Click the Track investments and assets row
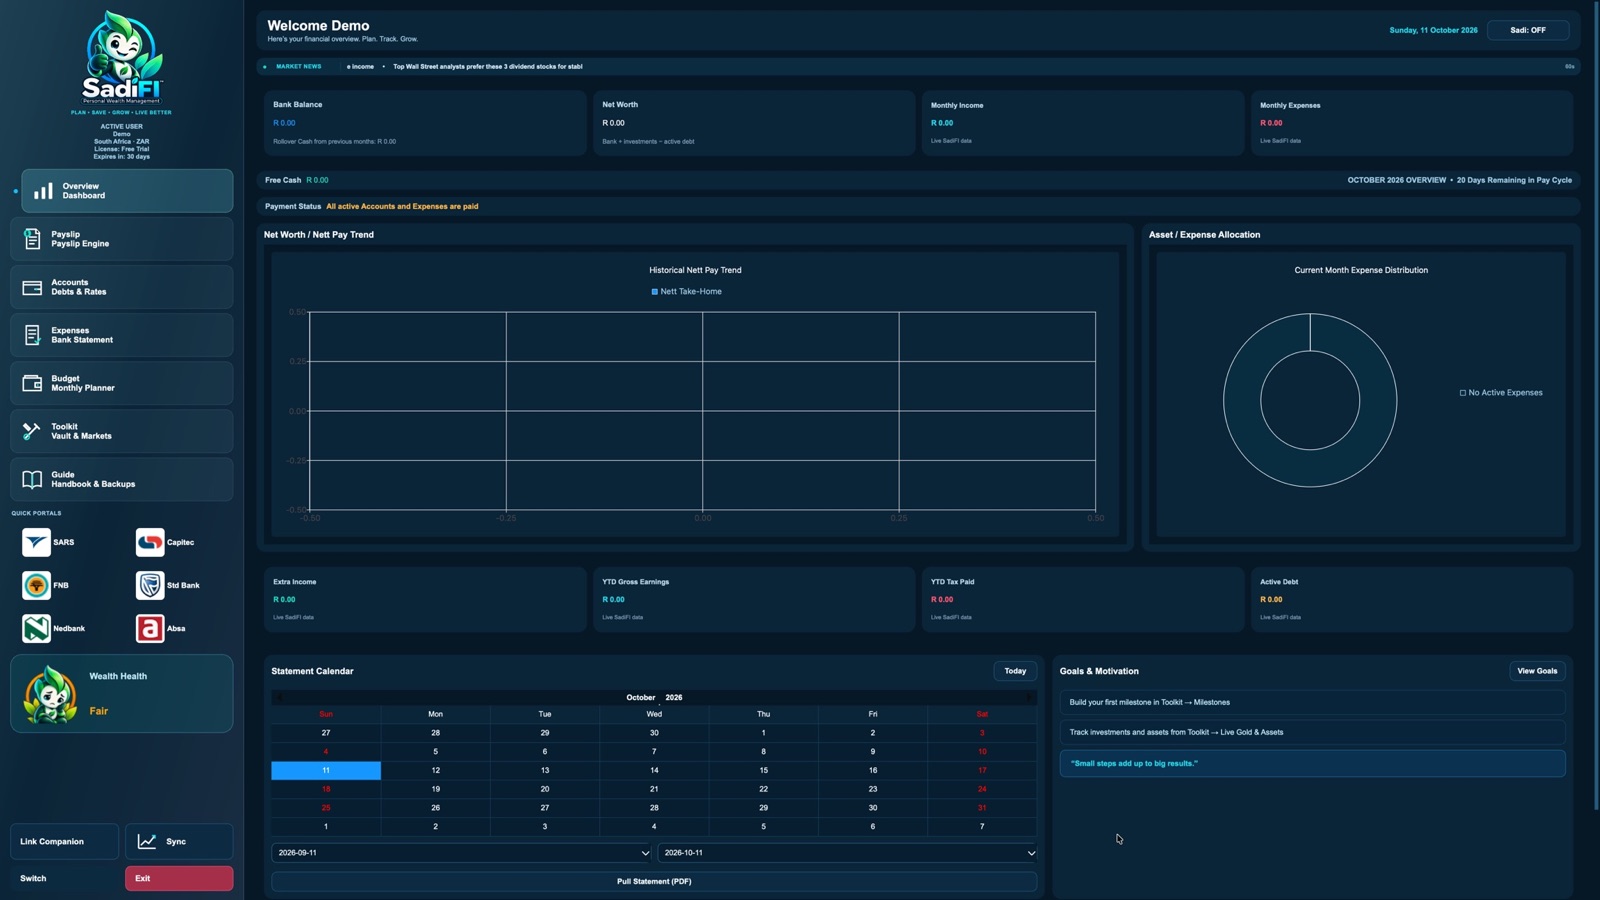The height and width of the screenshot is (900, 1600). (x=1312, y=732)
